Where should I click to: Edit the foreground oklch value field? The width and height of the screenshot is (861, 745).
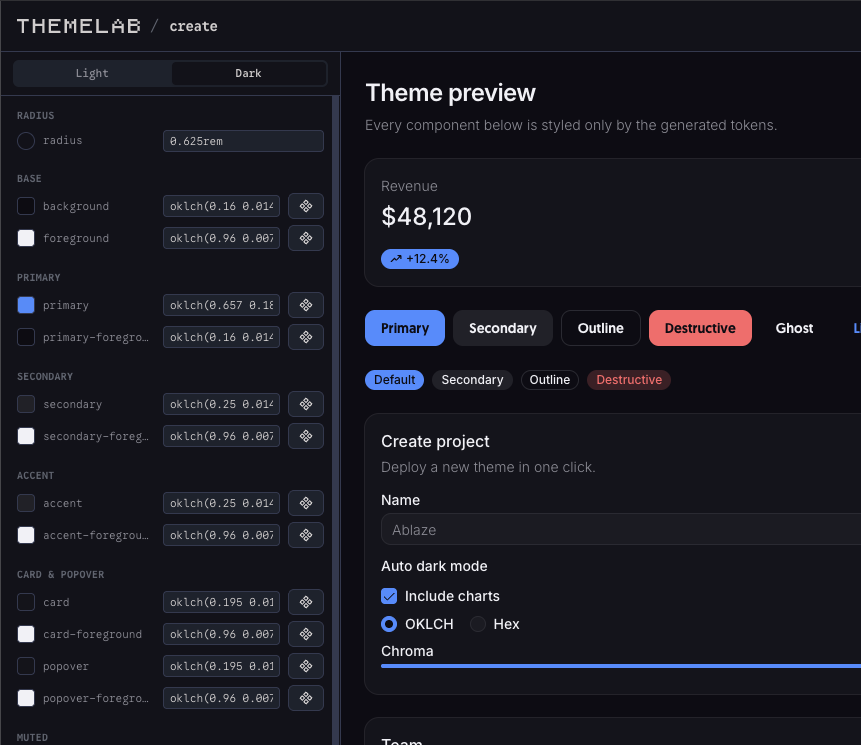[221, 238]
